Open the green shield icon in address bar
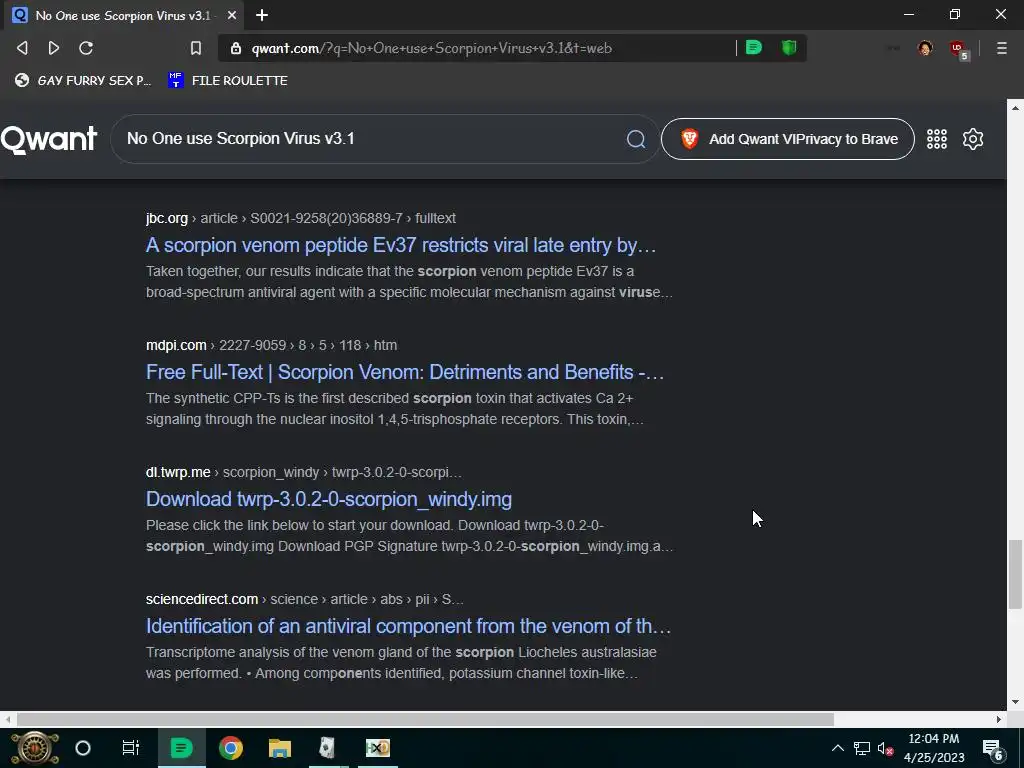 tap(789, 48)
